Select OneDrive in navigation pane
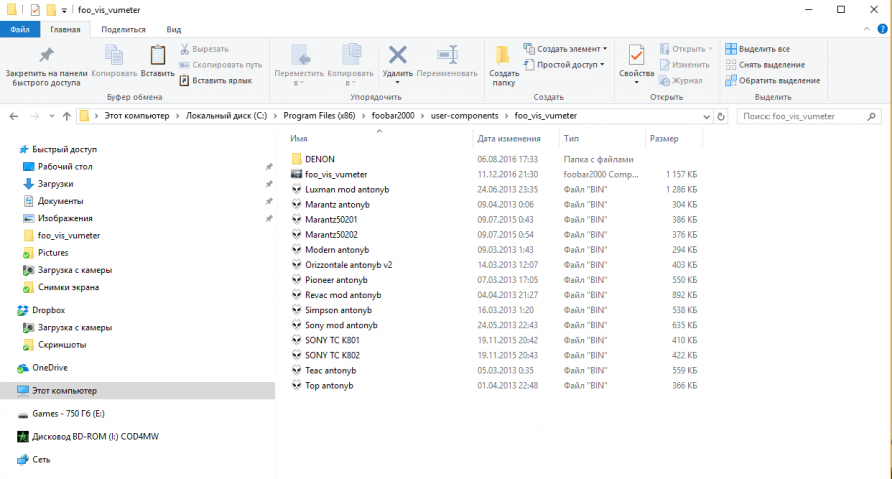This screenshot has height=479, width=892. coord(49,367)
